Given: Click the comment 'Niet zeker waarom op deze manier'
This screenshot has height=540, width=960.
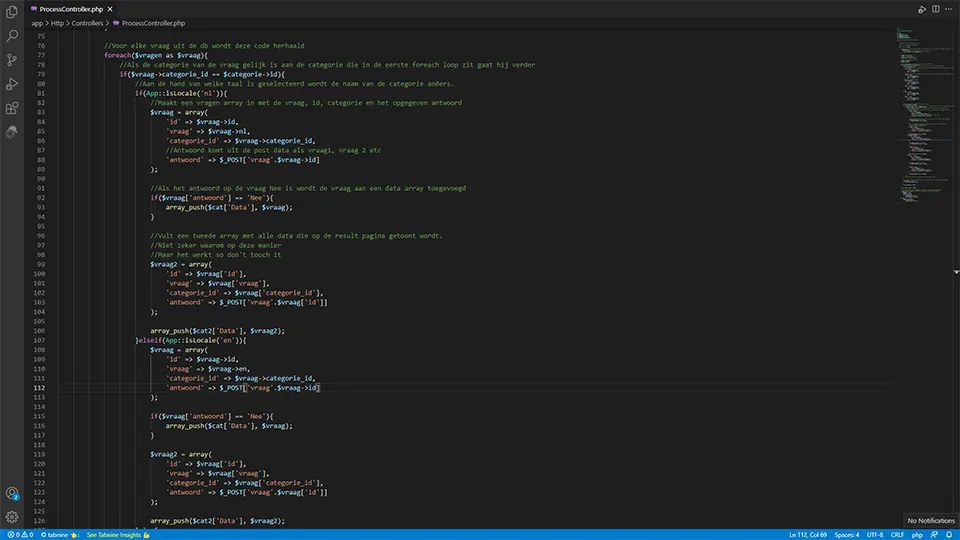Looking at the screenshot, I should pos(216,245).
